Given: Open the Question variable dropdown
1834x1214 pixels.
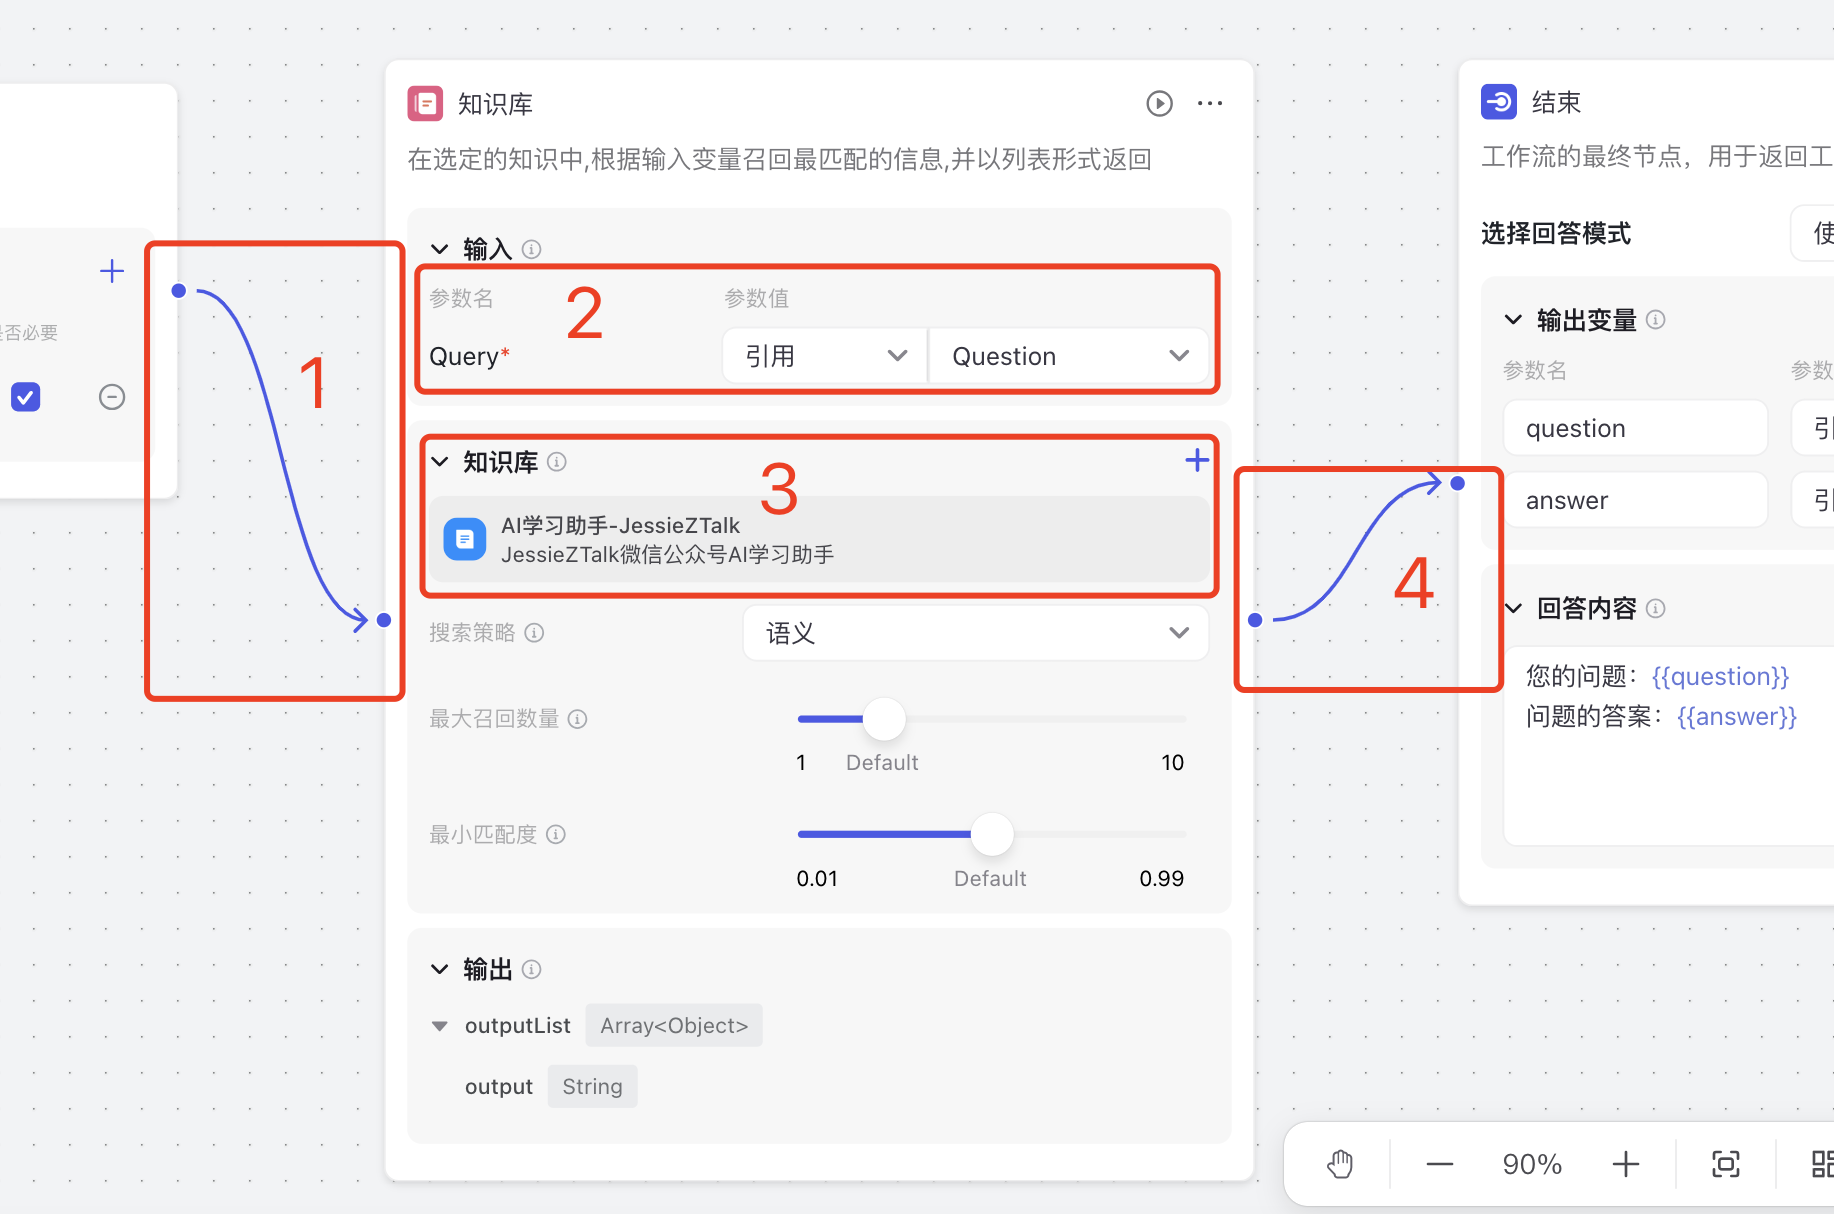Looking at the screenshot, I should (1068, 356).
